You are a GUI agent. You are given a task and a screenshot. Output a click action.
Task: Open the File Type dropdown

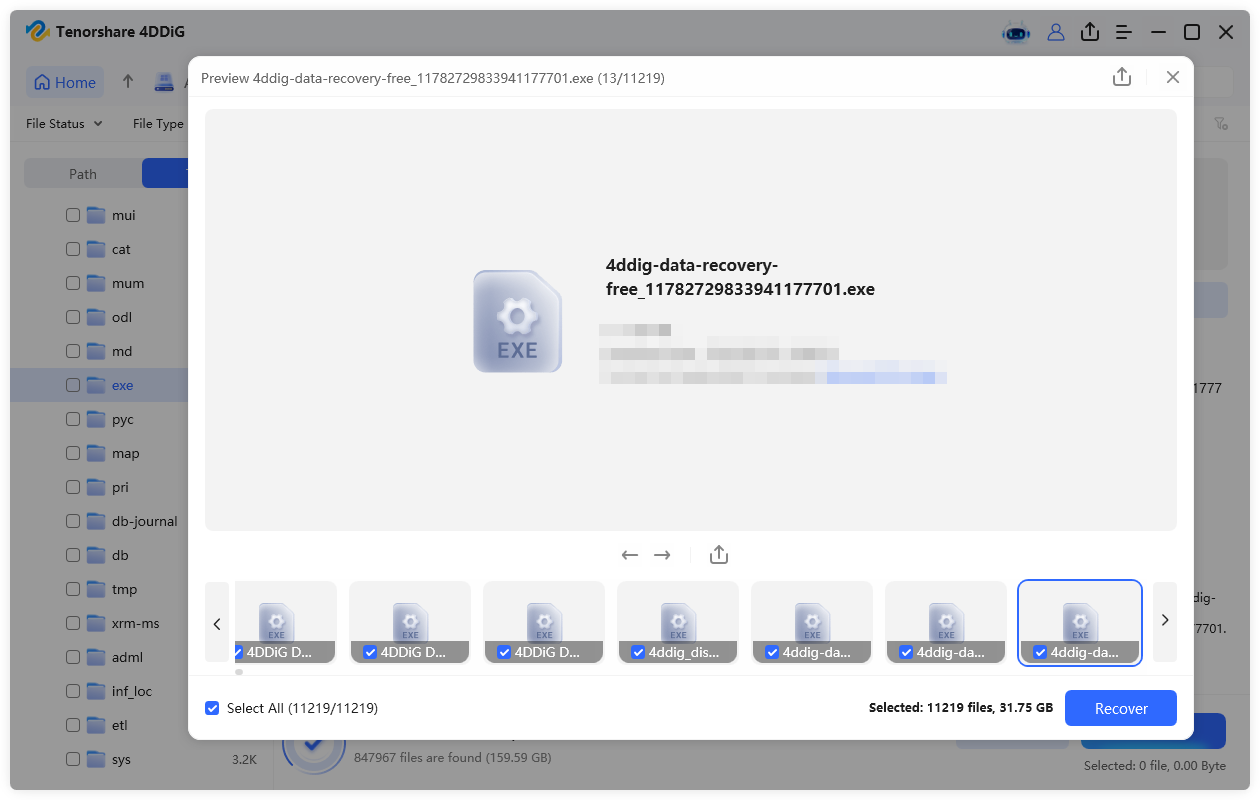click(x=158, y=124)
